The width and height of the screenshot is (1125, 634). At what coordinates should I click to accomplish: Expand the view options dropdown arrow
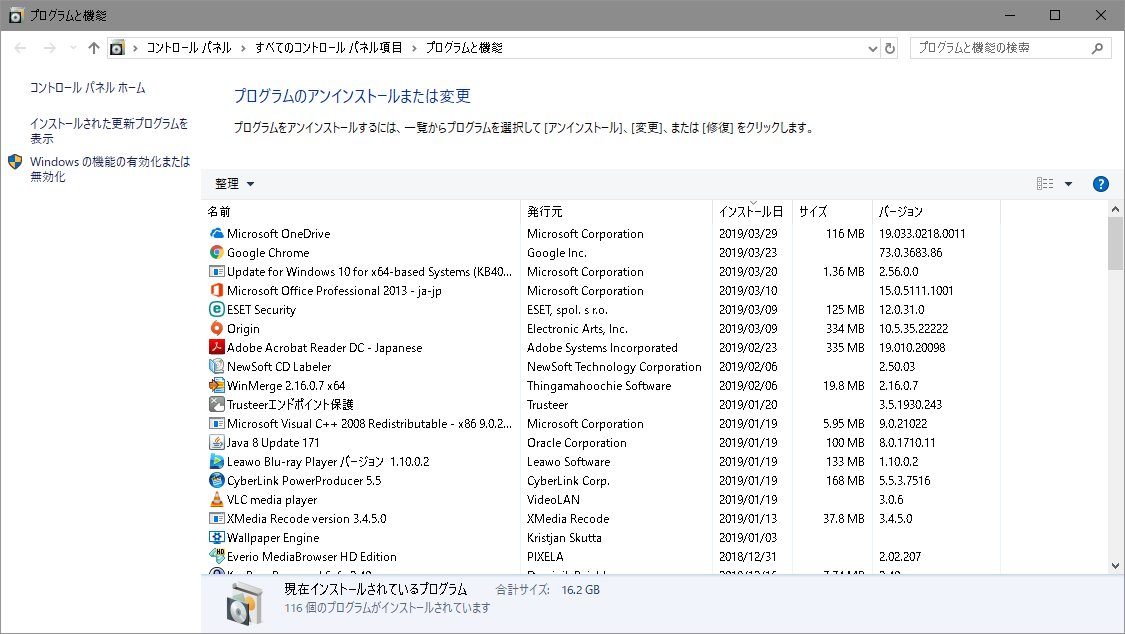(x=1068, y=184)
